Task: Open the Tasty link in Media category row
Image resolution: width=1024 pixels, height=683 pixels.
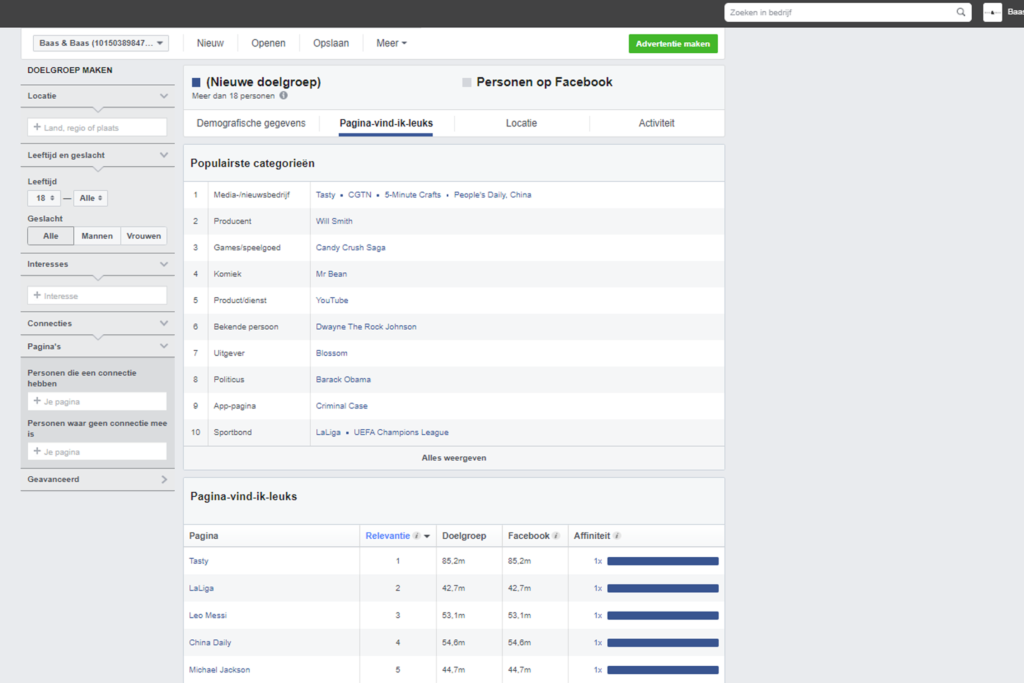Action: pyautogui.click(x=325, y=195)
